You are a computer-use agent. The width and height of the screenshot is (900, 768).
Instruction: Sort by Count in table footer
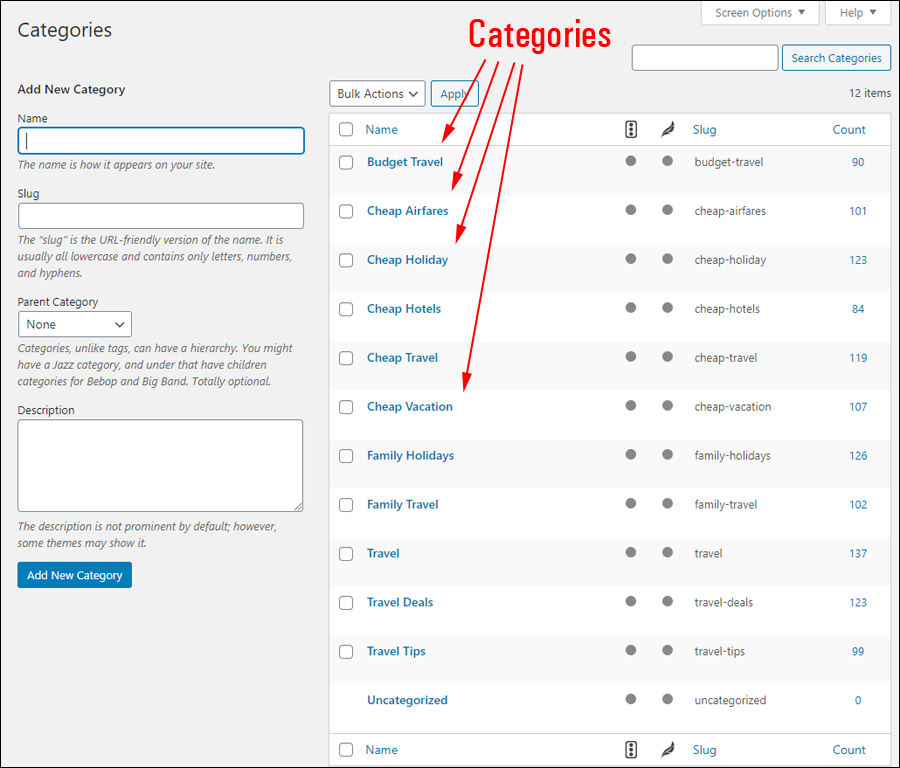(849, 750)
